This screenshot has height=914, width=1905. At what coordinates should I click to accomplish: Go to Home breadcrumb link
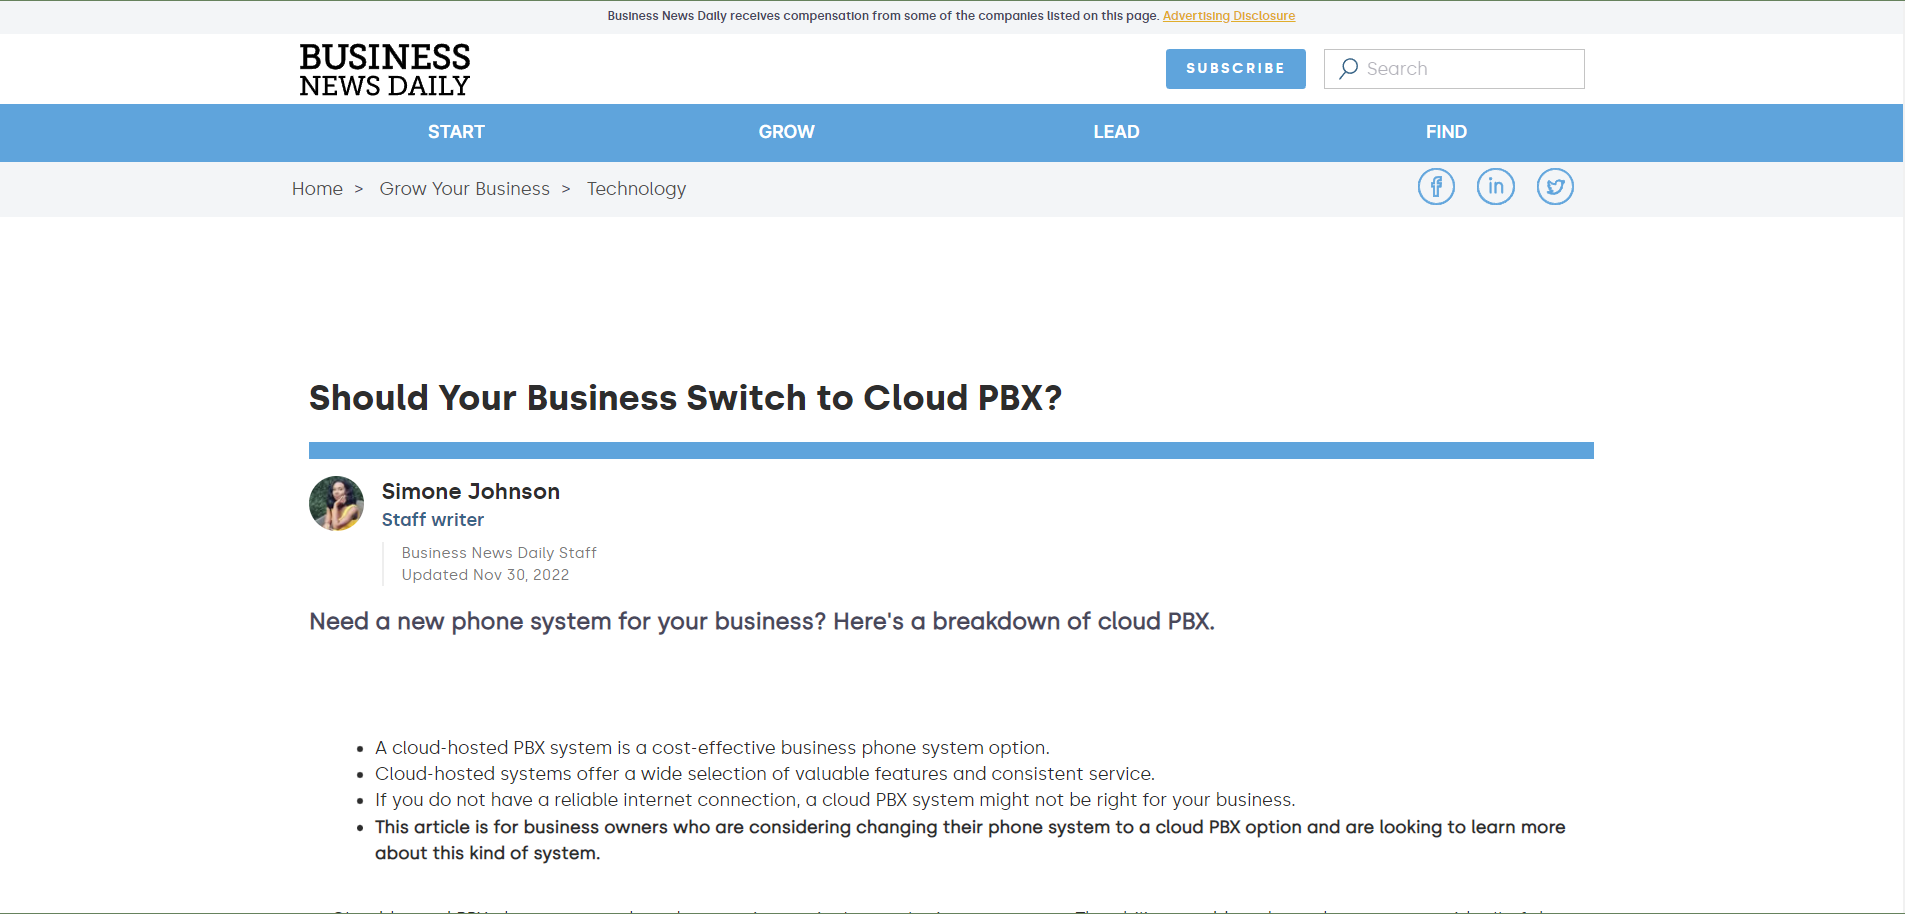coord(317,189)
